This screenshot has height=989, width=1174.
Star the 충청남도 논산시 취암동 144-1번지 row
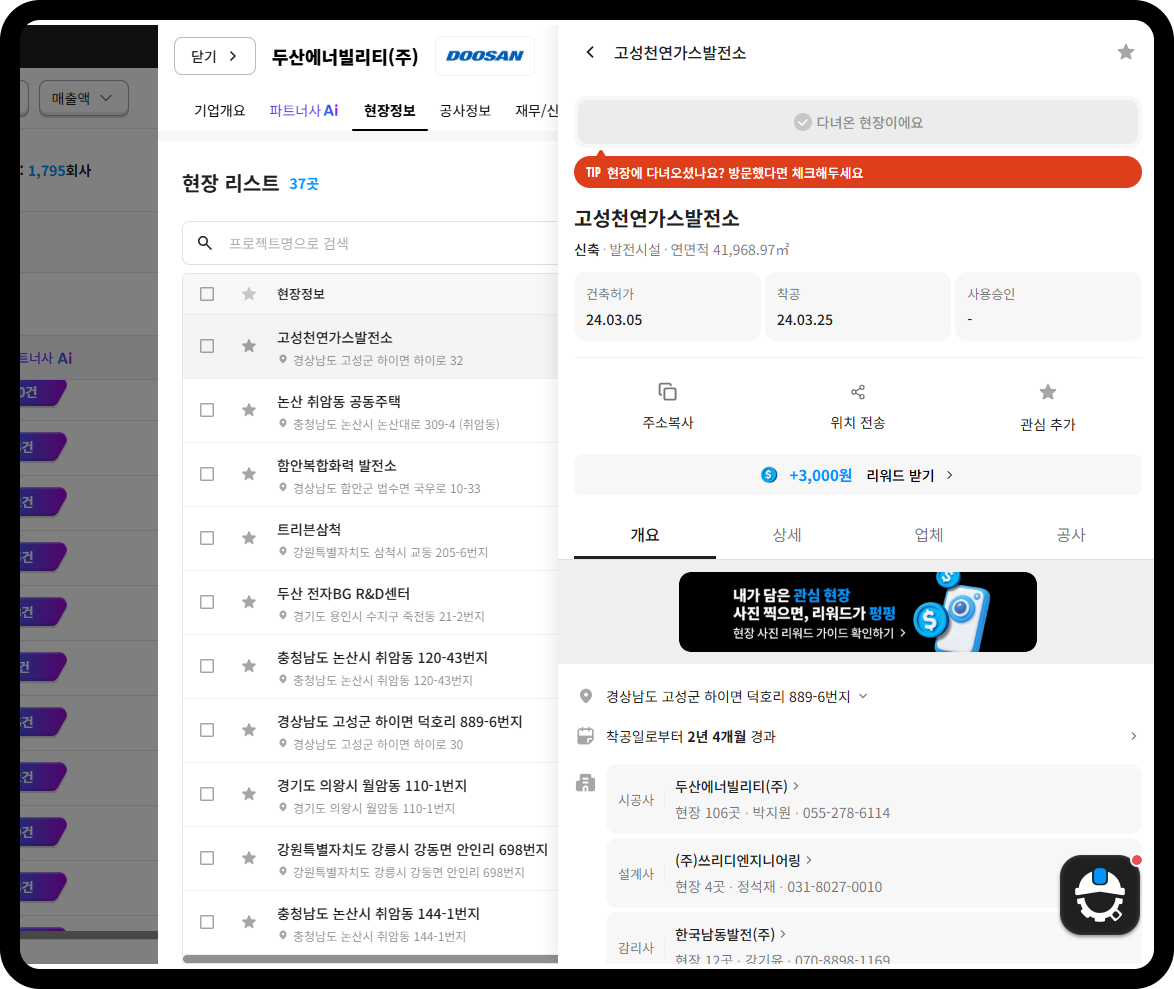click(249, 922)
